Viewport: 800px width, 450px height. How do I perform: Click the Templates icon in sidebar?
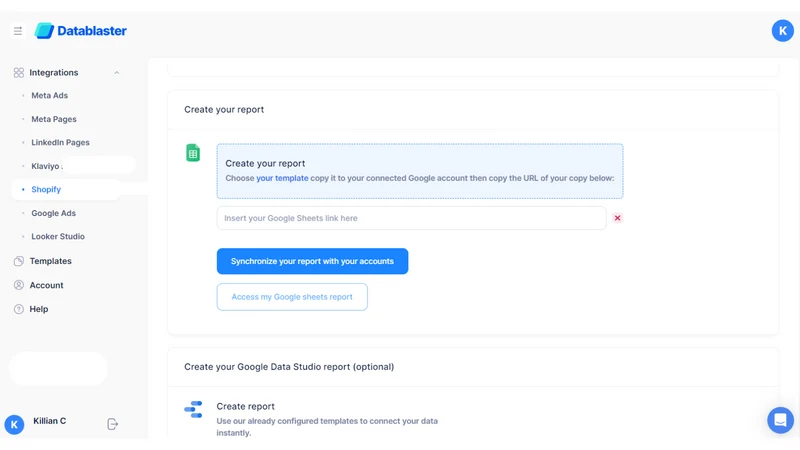[x=19, y=261]
